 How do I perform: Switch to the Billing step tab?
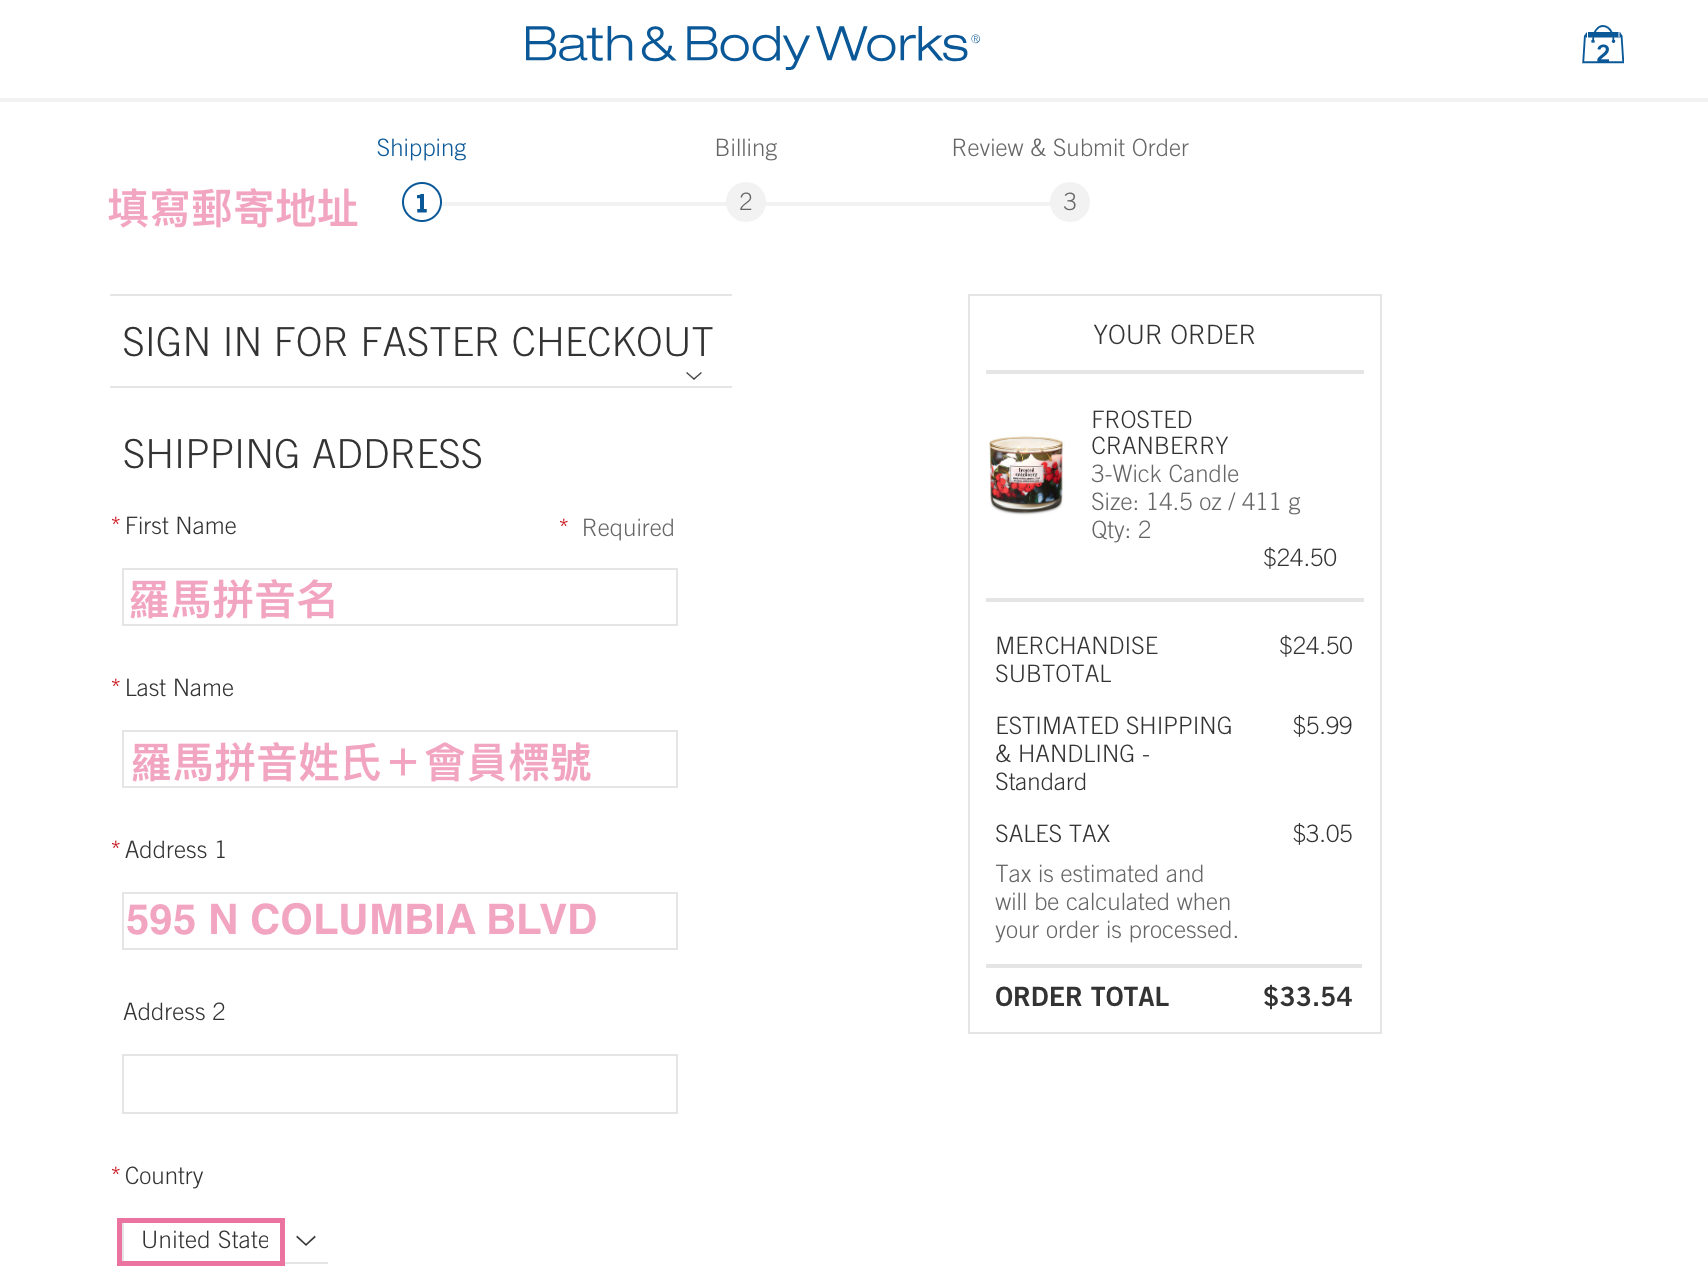coord(746,148)
